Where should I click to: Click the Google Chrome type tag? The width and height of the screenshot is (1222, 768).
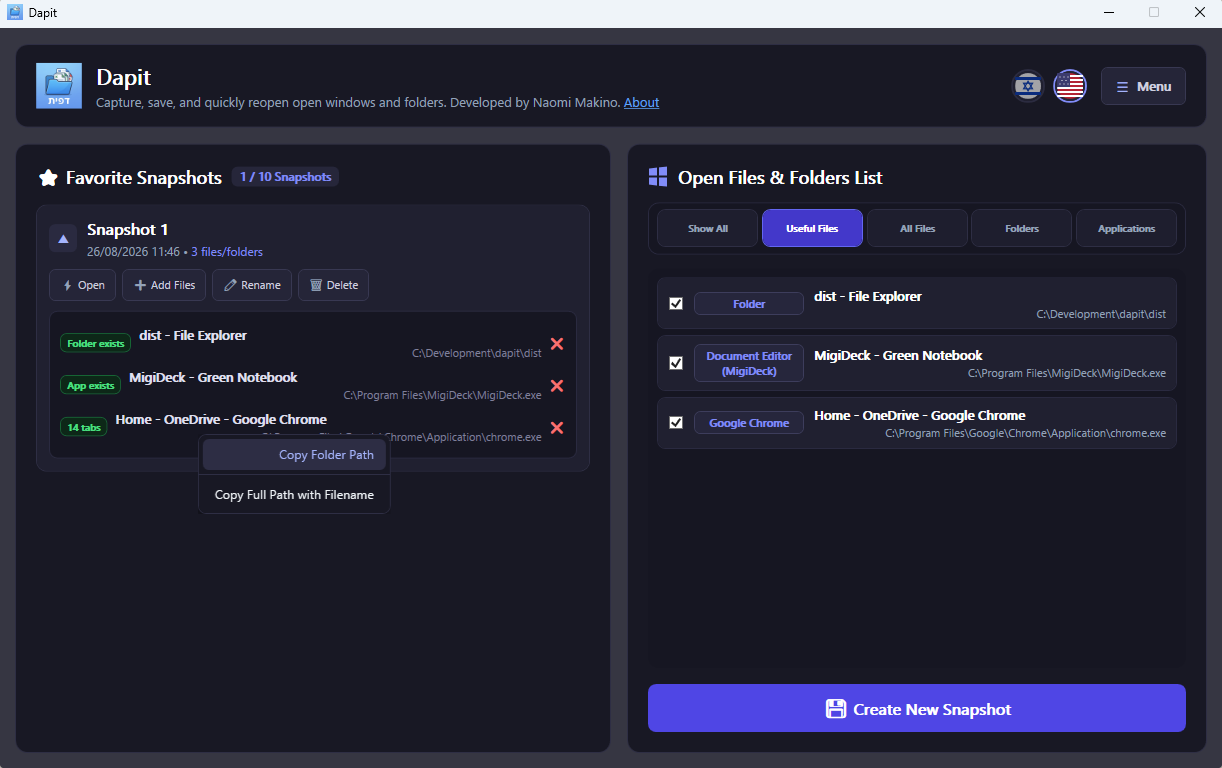coord(749,423)
